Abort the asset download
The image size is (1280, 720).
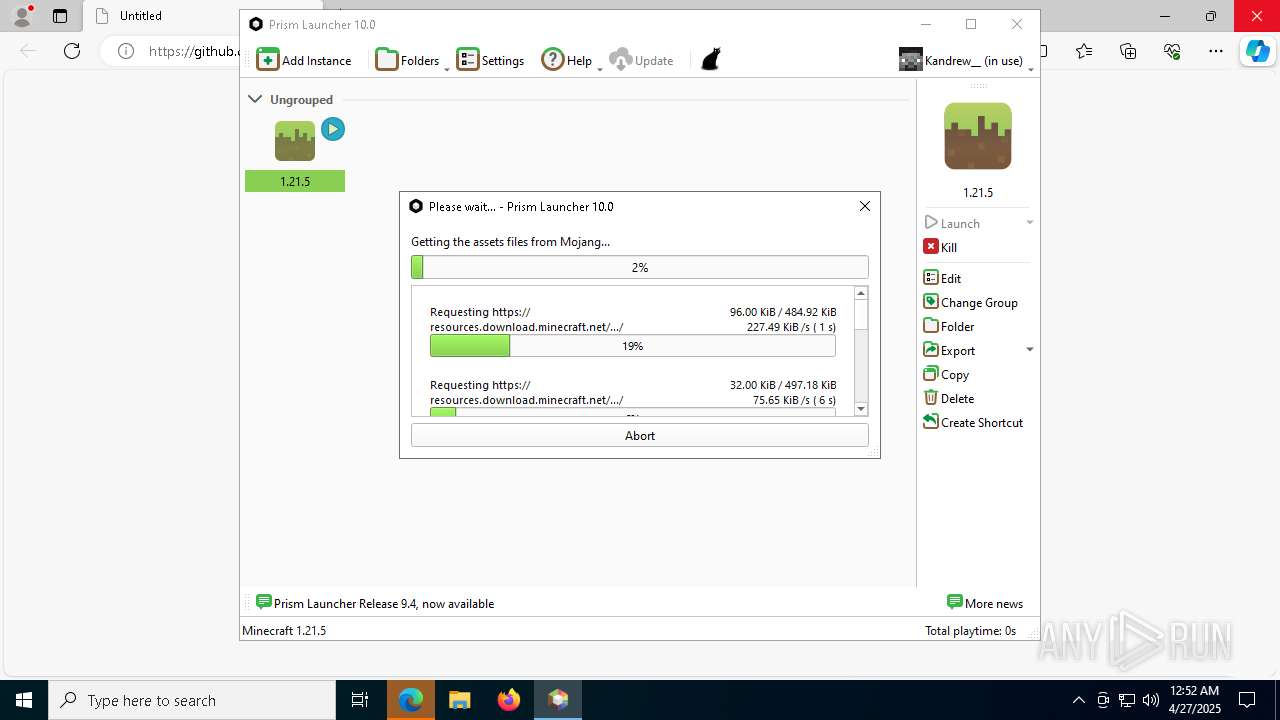(640, 435)
